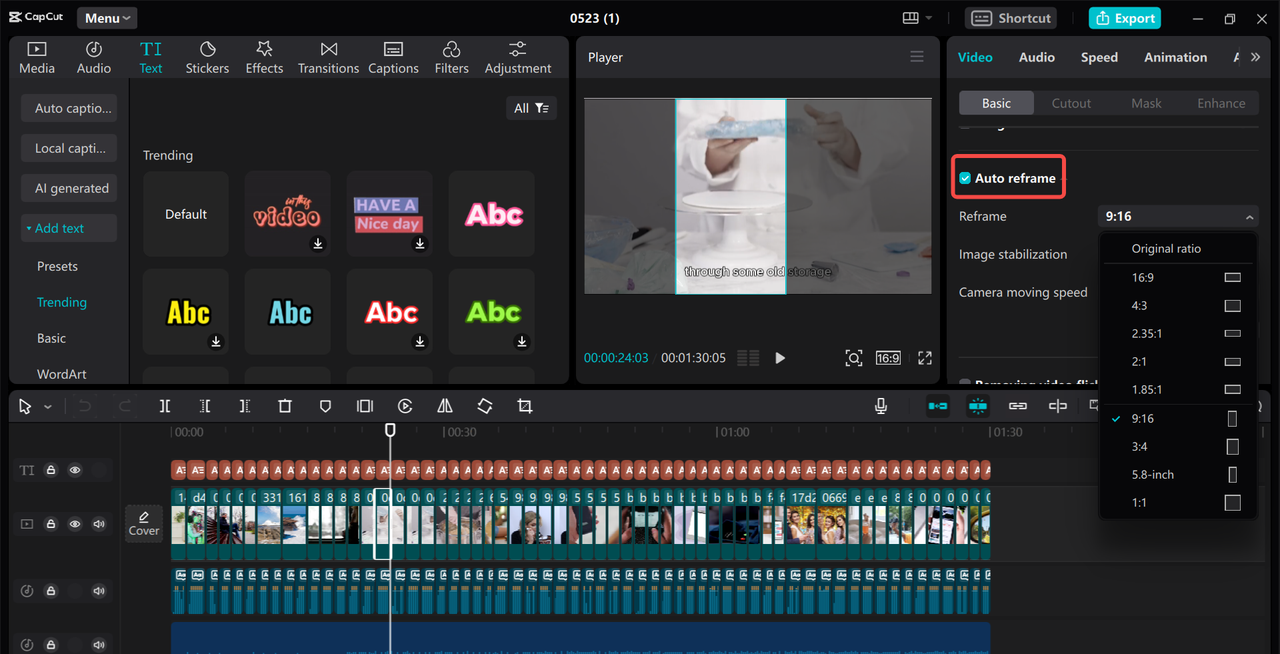
Task: Click the Player scan focus icon
Action: tap(853, 358)
